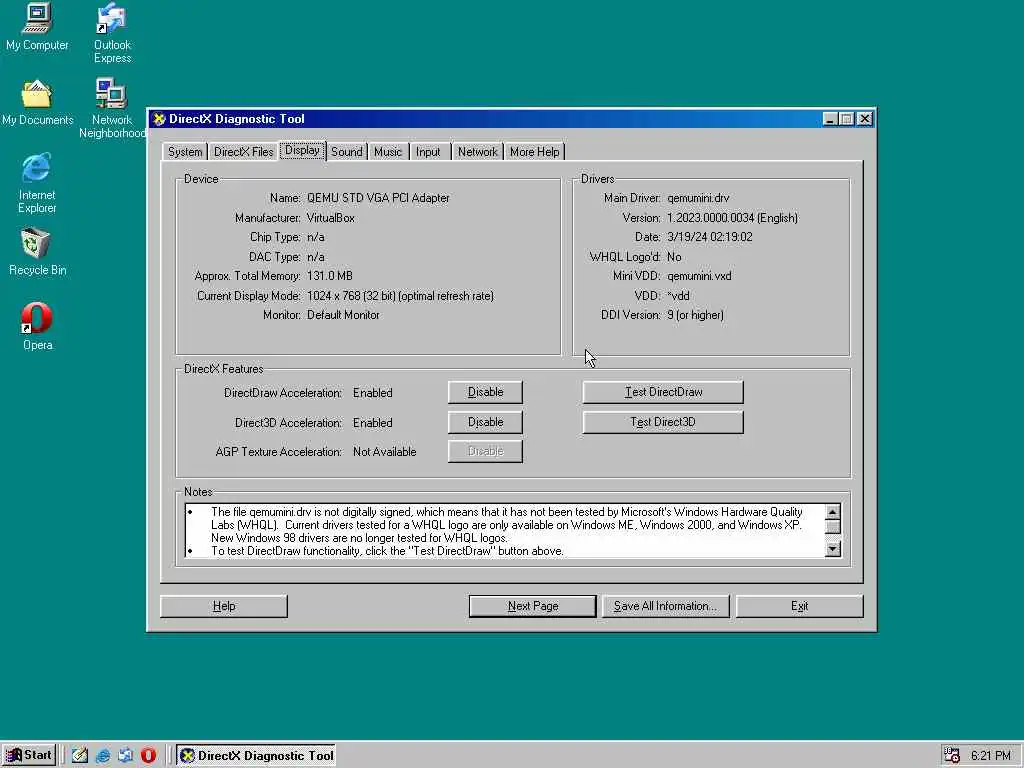Click driver version 1.2023.0000.0034 text
The image size is (1024, 768).
(732, 218)
